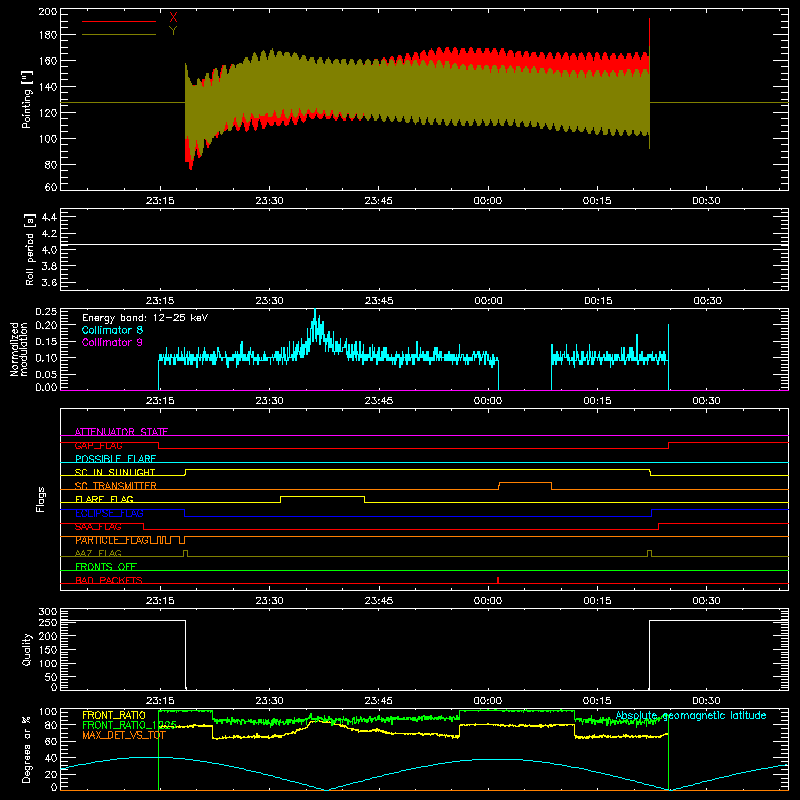Click the 23:45 time label under the Roll period plot
This screenshot has height=800, width=800.
pos(379,301)
